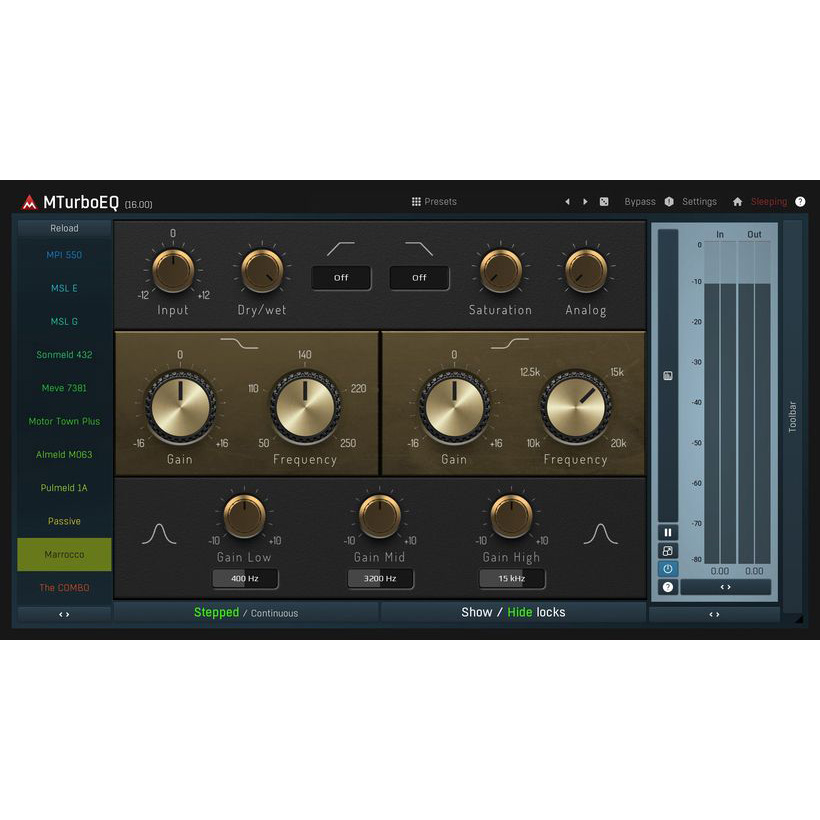The width and height of the screenshot is (820, 820).
Task: Select the Motor Town Plus equalizer
Action: 64,422
